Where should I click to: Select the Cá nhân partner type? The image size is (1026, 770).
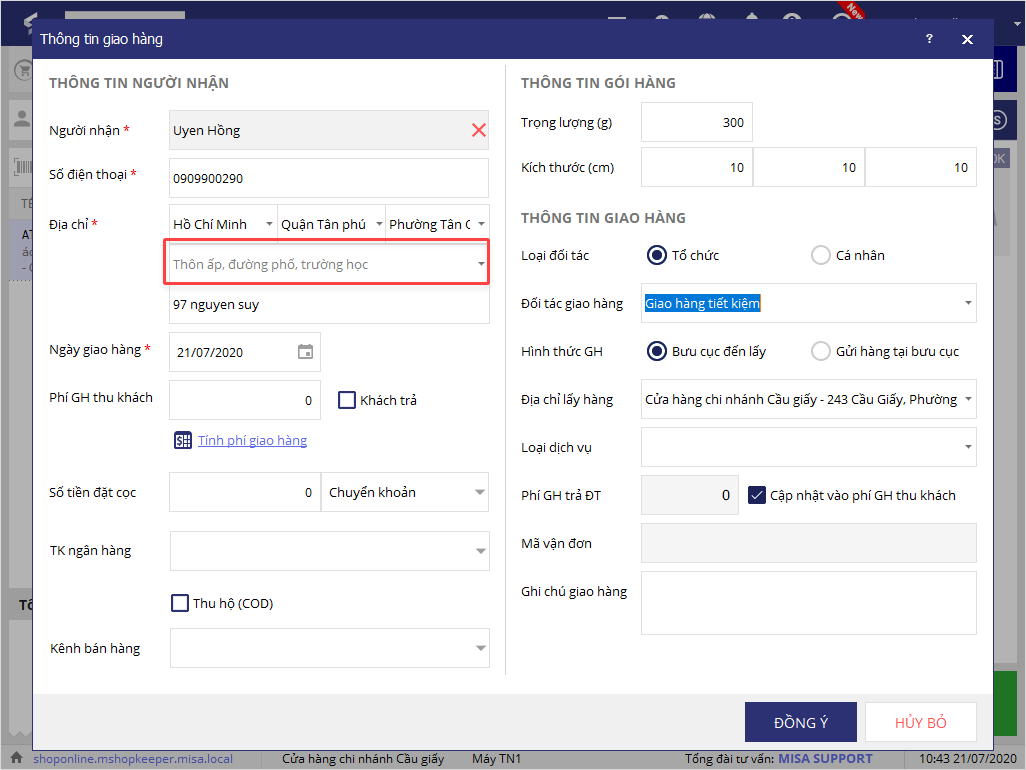[x=820, y=255]
